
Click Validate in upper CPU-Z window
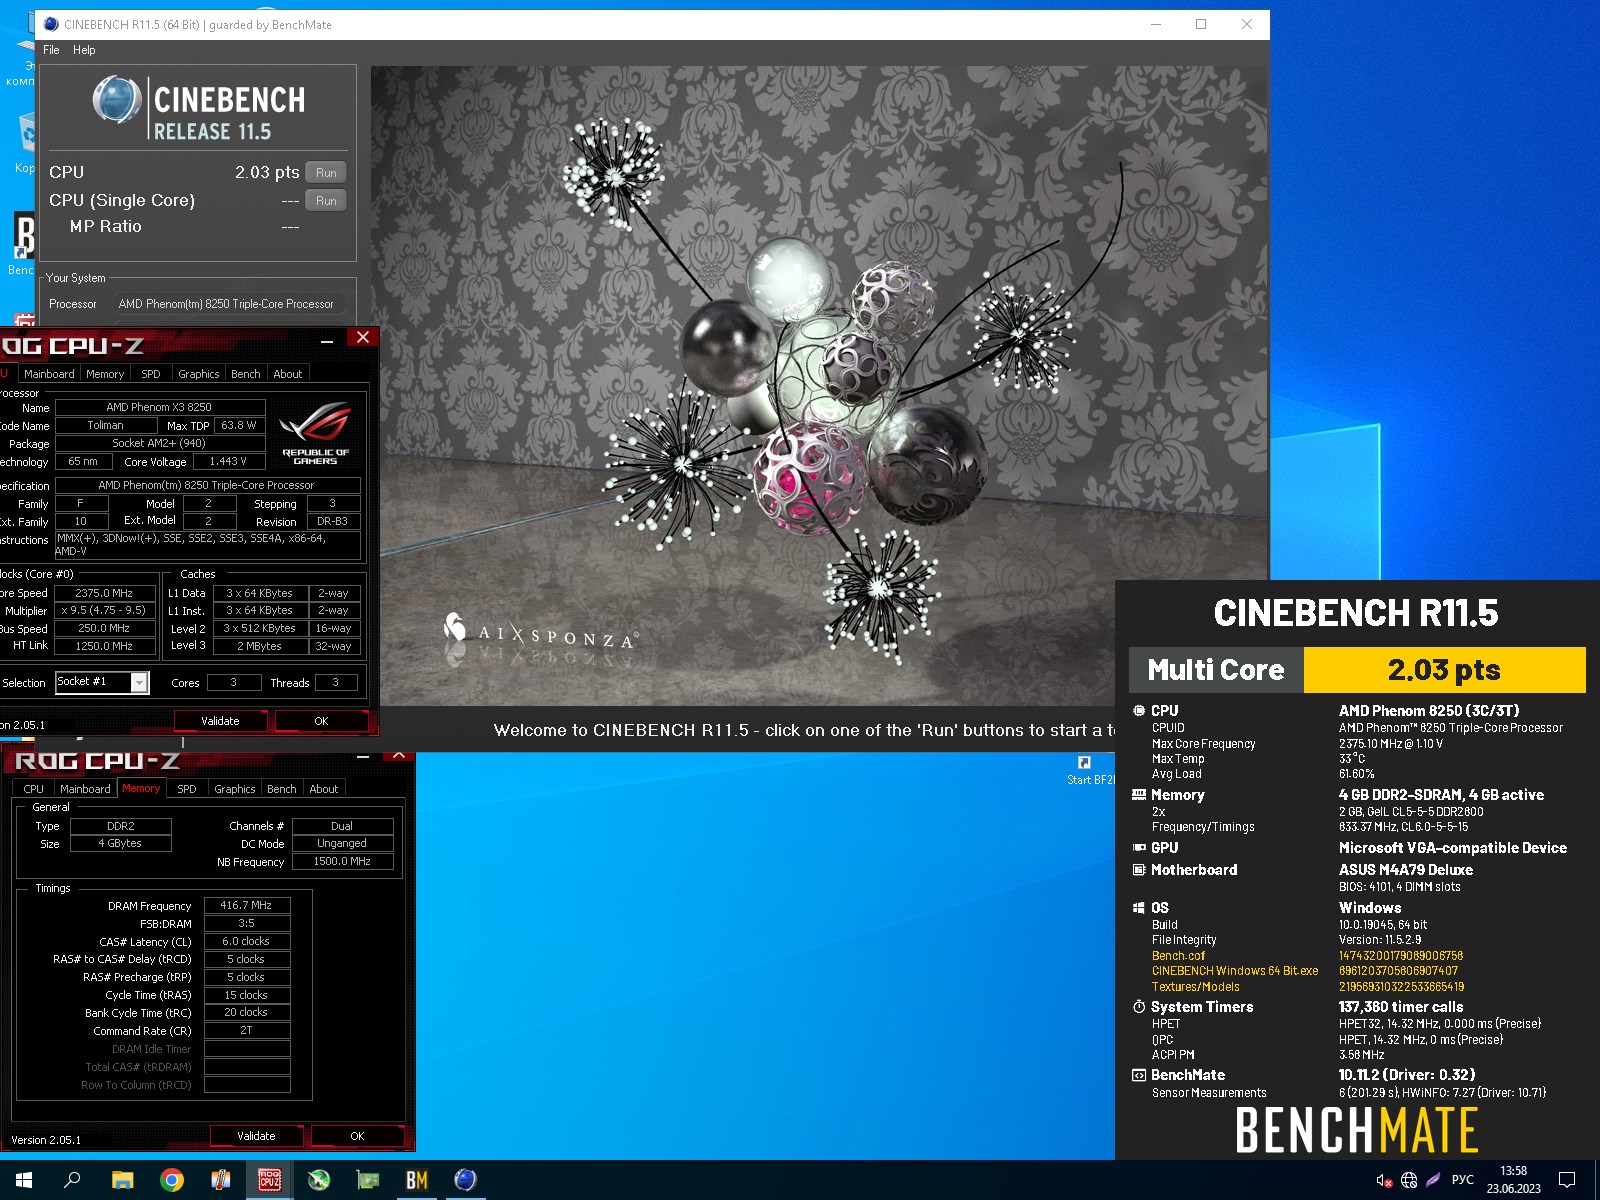tap(220, 721)
